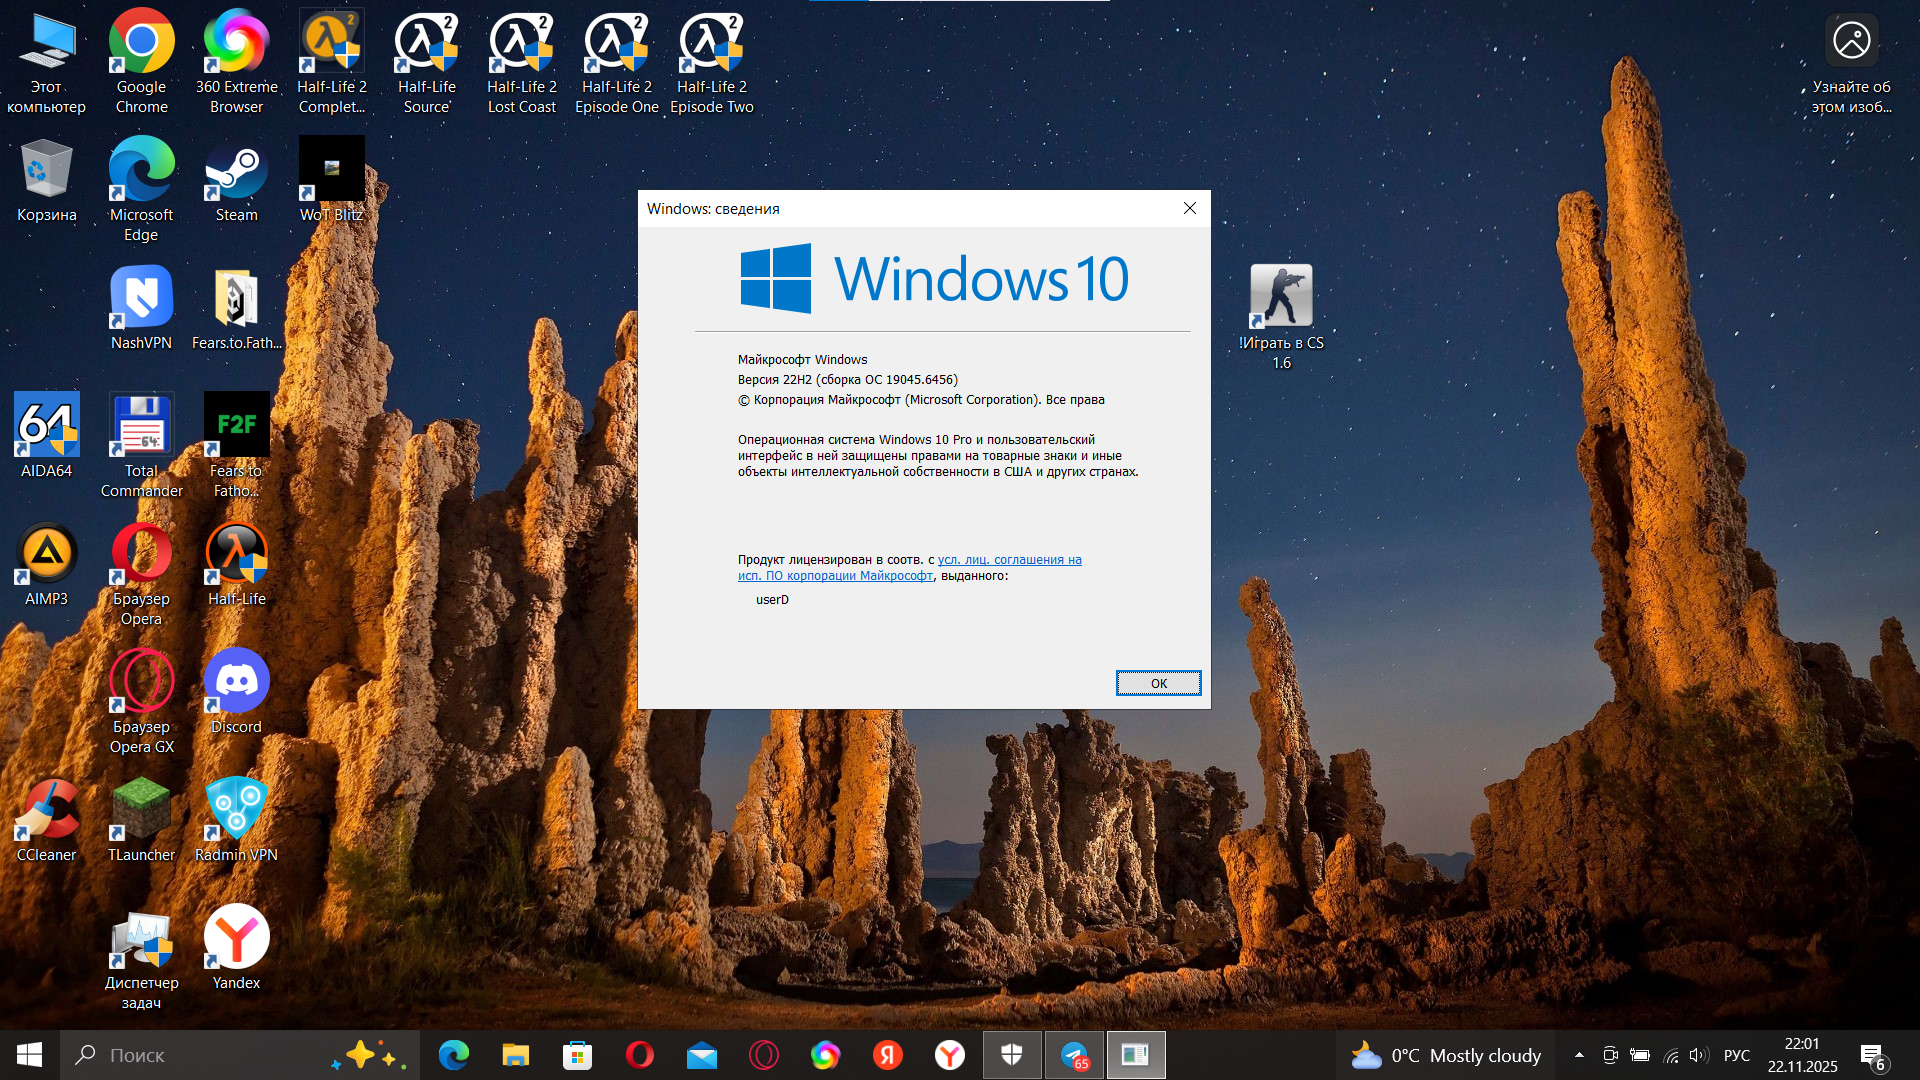Select the Half-Life 2 Lost Coast shortcut

point(521,62)
